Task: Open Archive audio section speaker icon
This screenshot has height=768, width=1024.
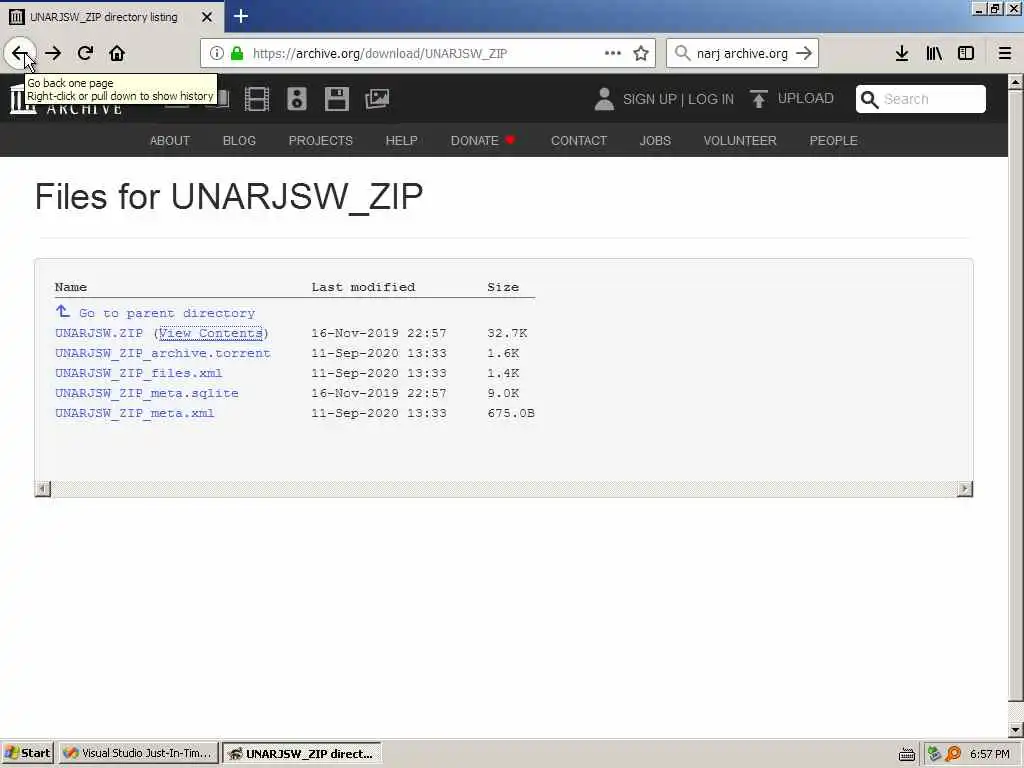Action: click(297, 99)
